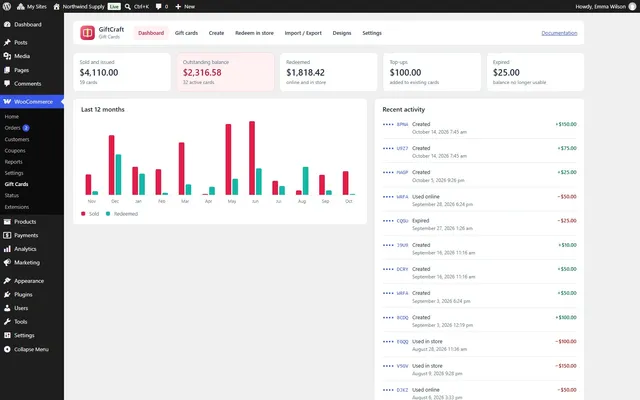
Task: Open the comments bubble in admin bar
Action: 158,7
